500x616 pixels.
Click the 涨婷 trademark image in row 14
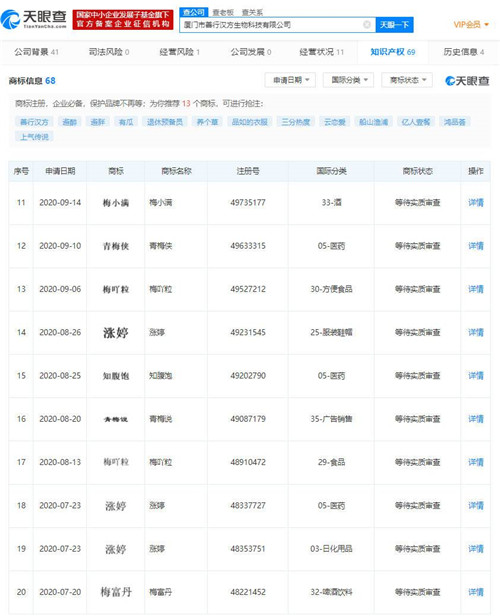click(115, 333)
